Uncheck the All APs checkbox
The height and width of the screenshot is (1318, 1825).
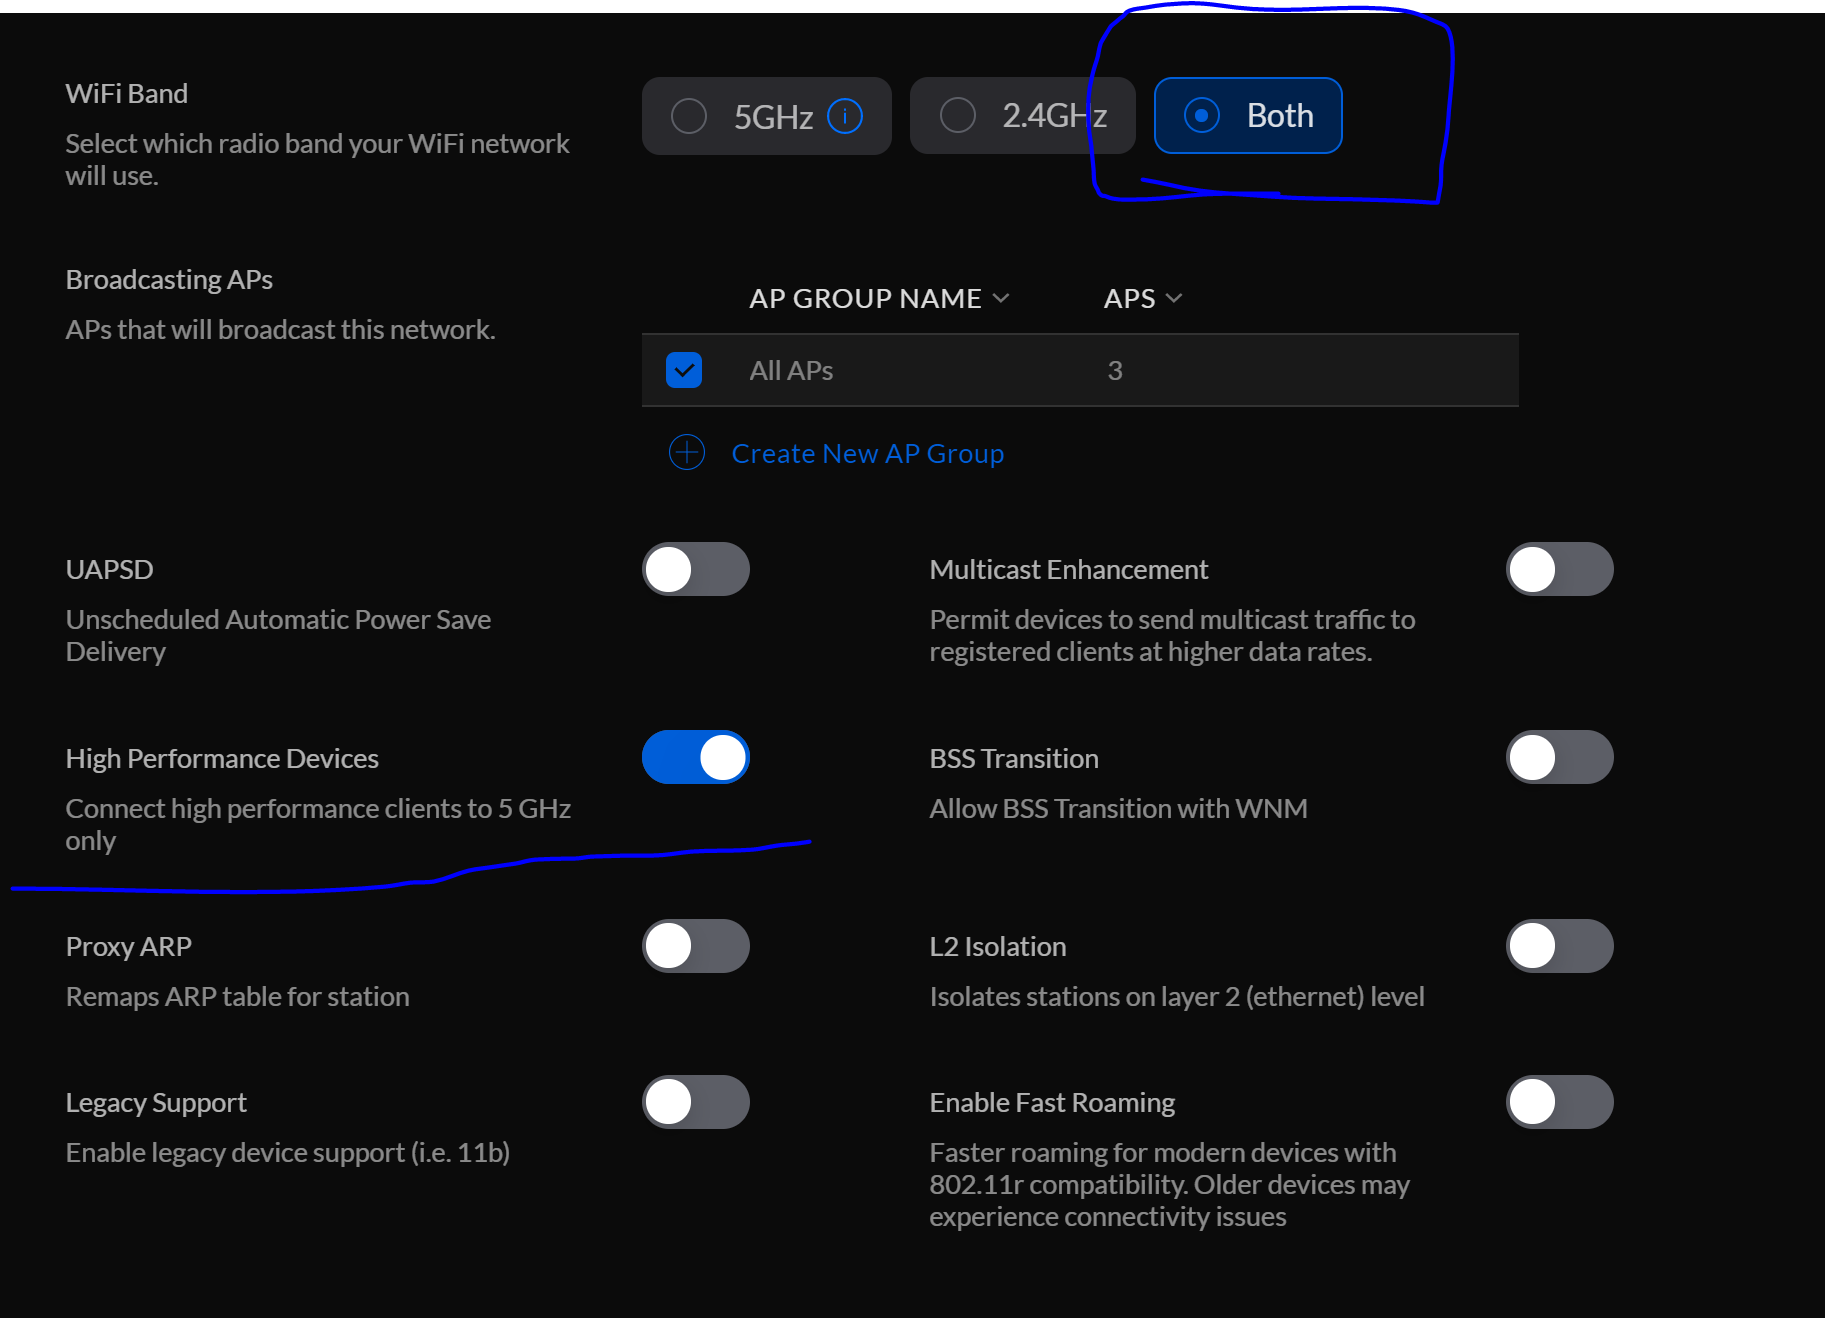click(684, 370)
